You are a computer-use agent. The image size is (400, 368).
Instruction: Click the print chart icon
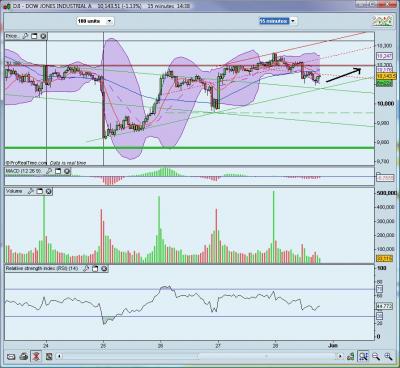click(x=23, y=357)
